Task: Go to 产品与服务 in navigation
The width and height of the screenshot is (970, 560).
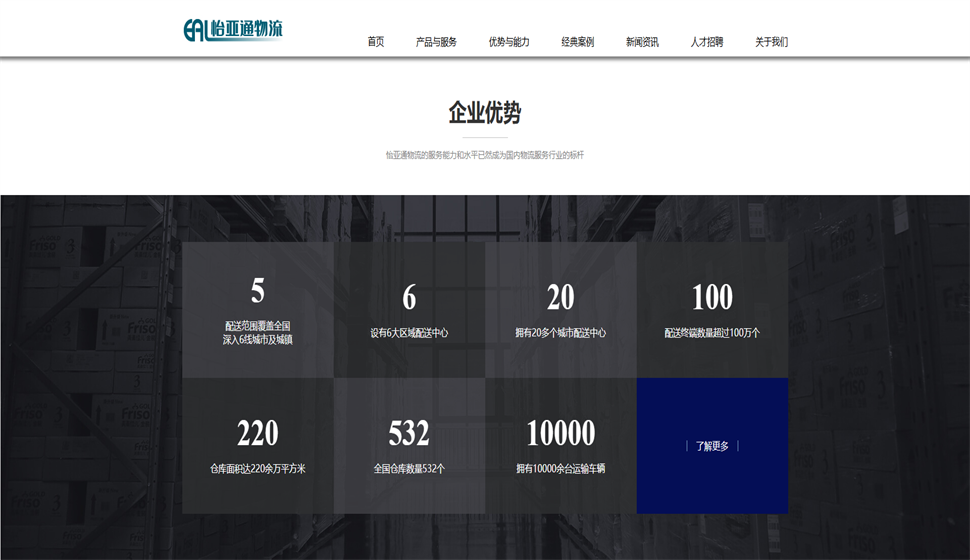Action: (436, 42)
